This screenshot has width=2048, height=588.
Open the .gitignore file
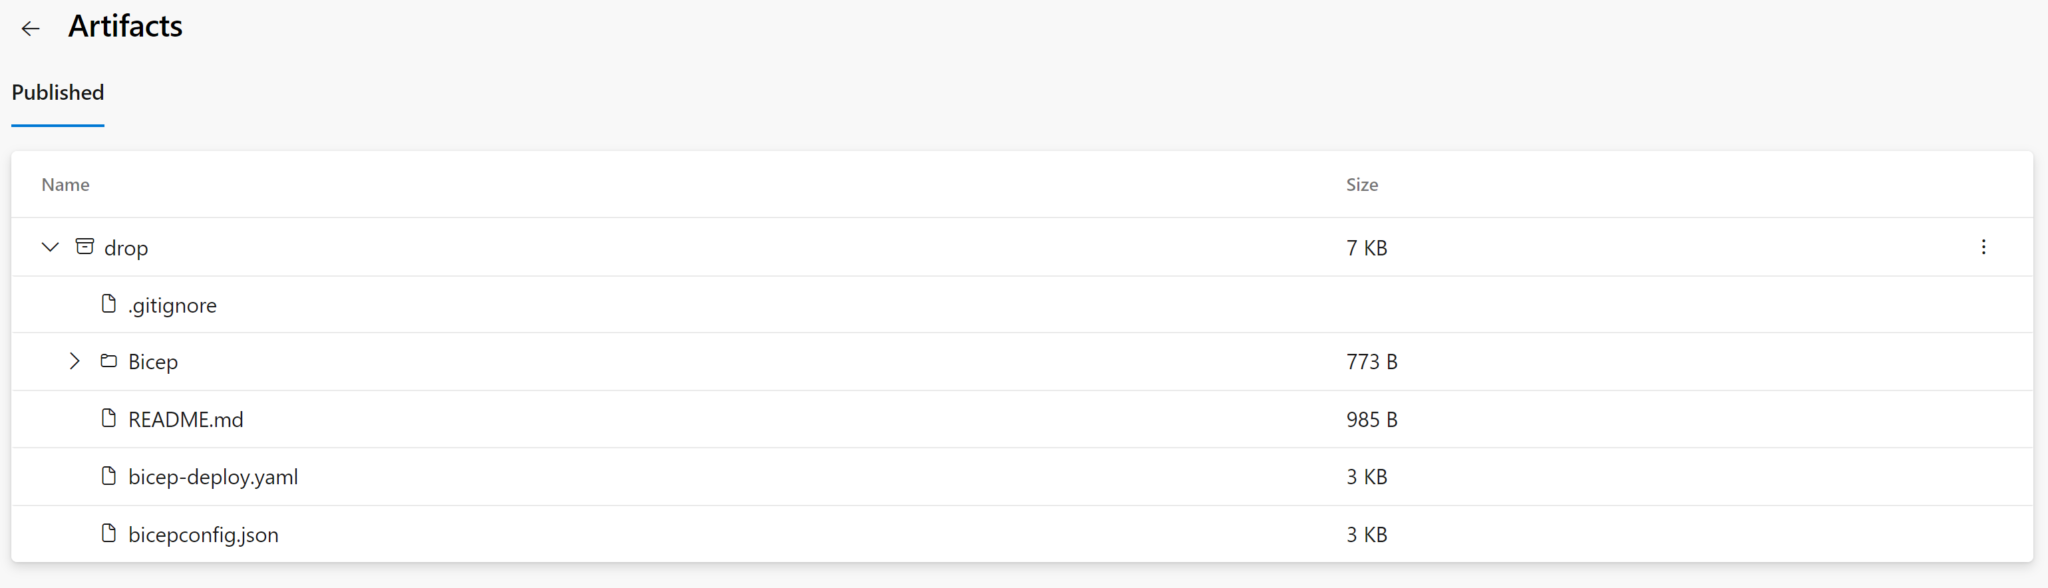pos(172,305)
